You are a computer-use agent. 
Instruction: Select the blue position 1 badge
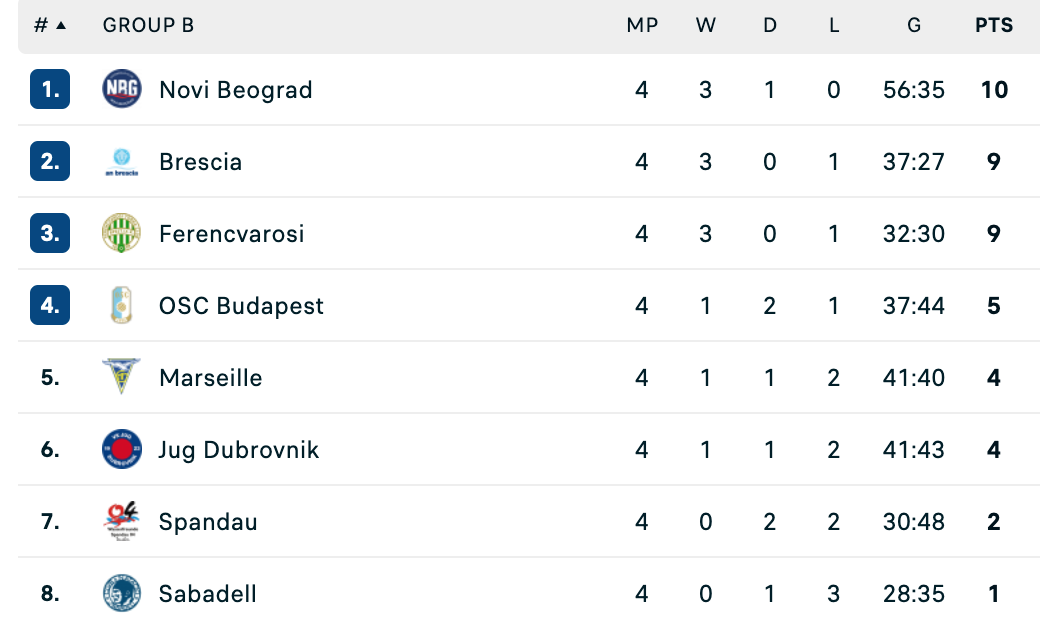point(50,89)
